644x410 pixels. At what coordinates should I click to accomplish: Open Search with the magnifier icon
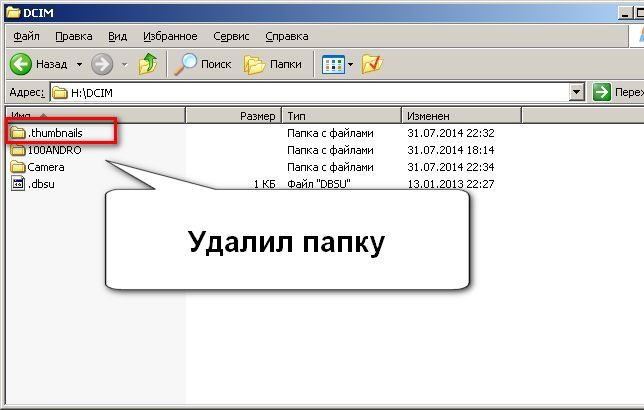tap(186, 64)
